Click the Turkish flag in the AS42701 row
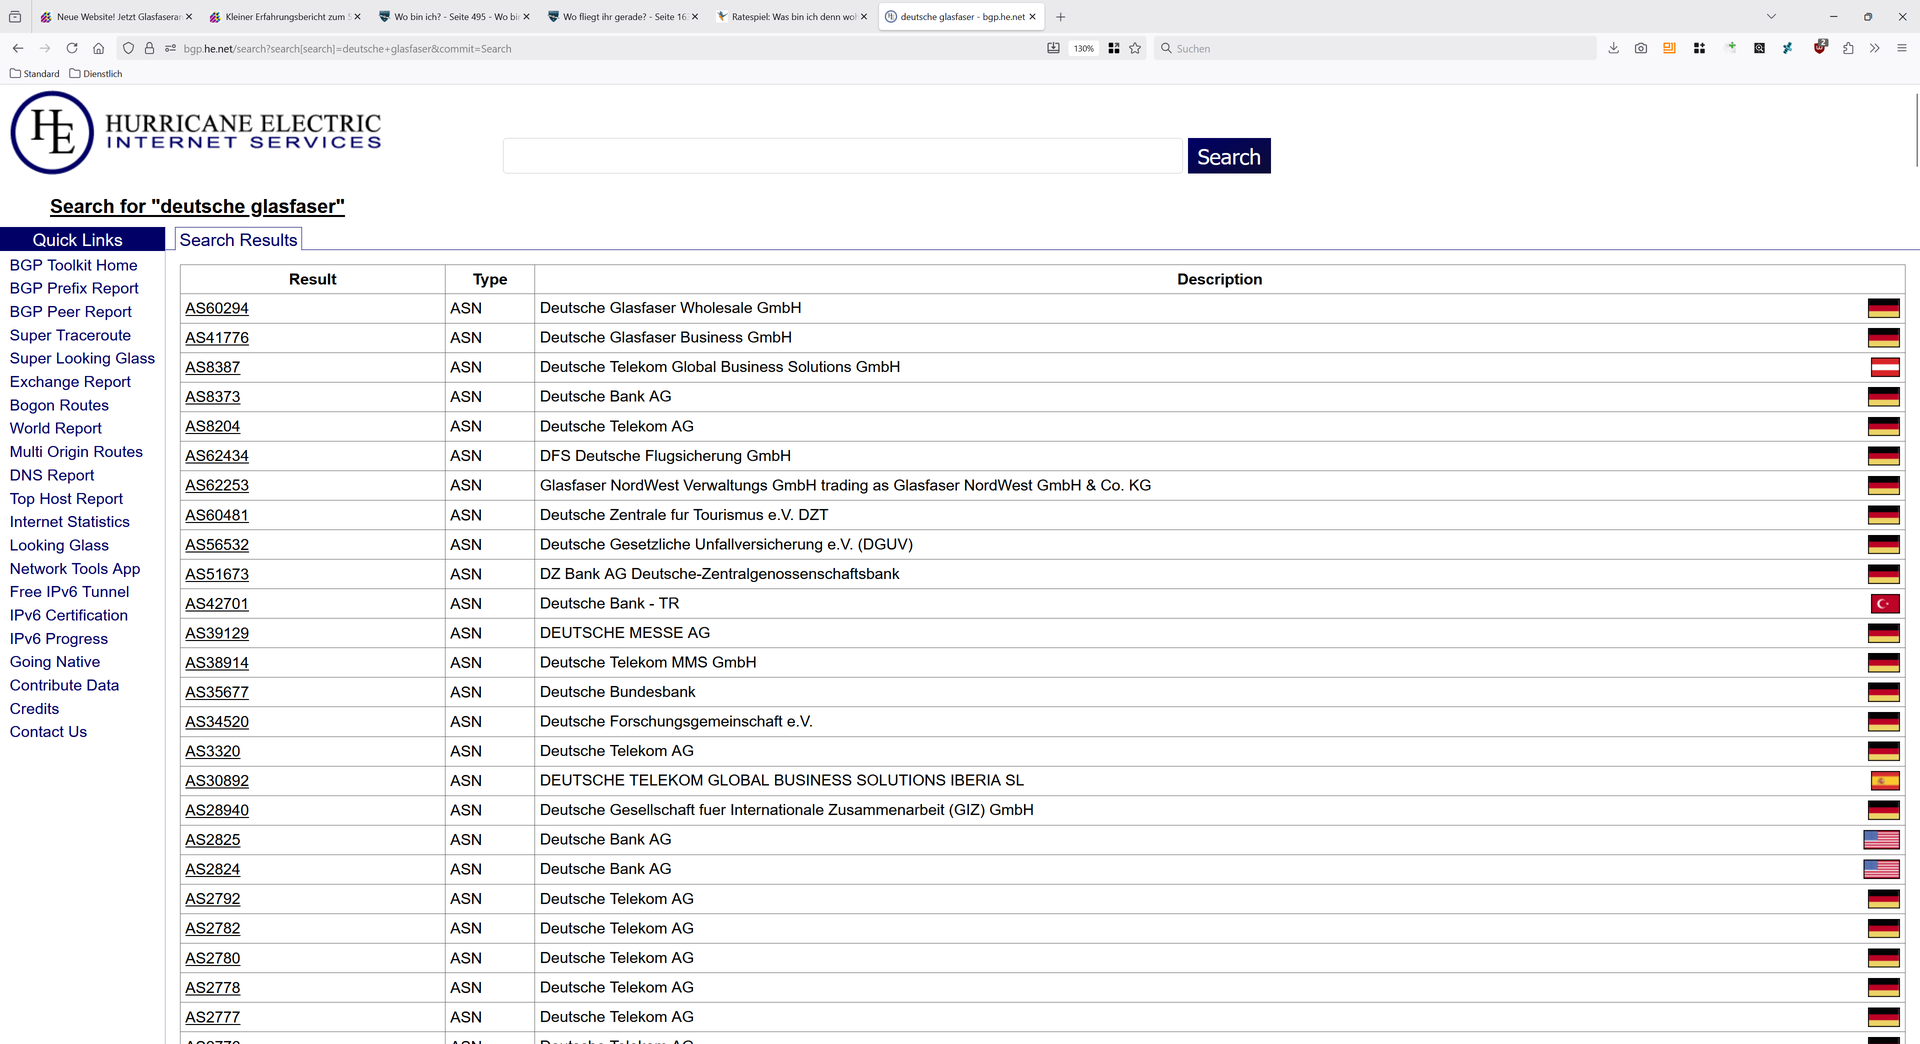1920x1044 pixels. [x=1884, y=603]
